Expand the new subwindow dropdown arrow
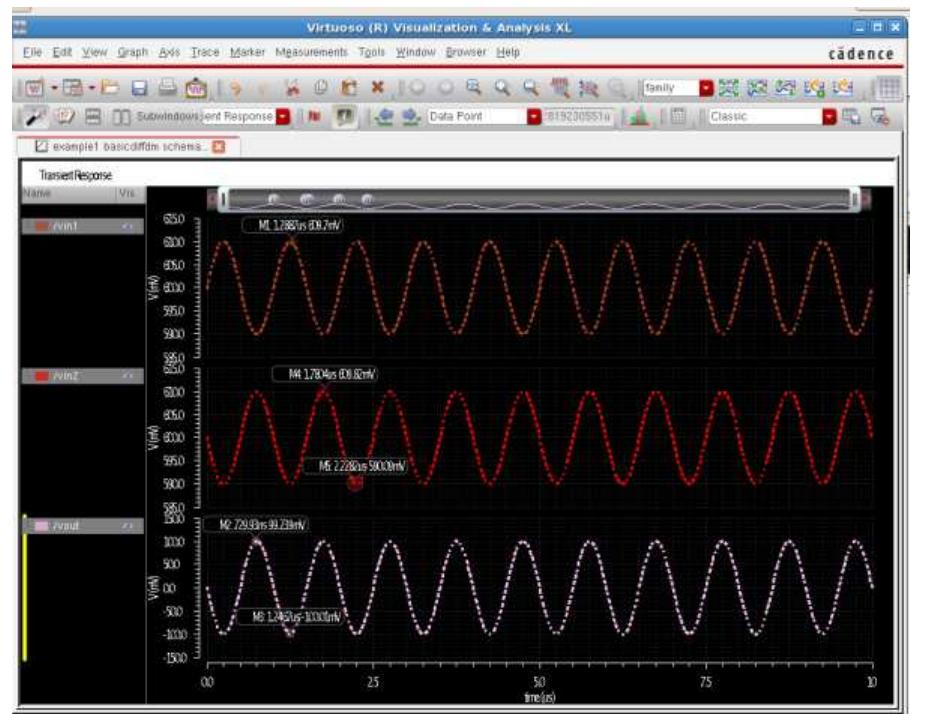Image resolution: width=925 pixels, height=714 pixels. click(92, 89)
